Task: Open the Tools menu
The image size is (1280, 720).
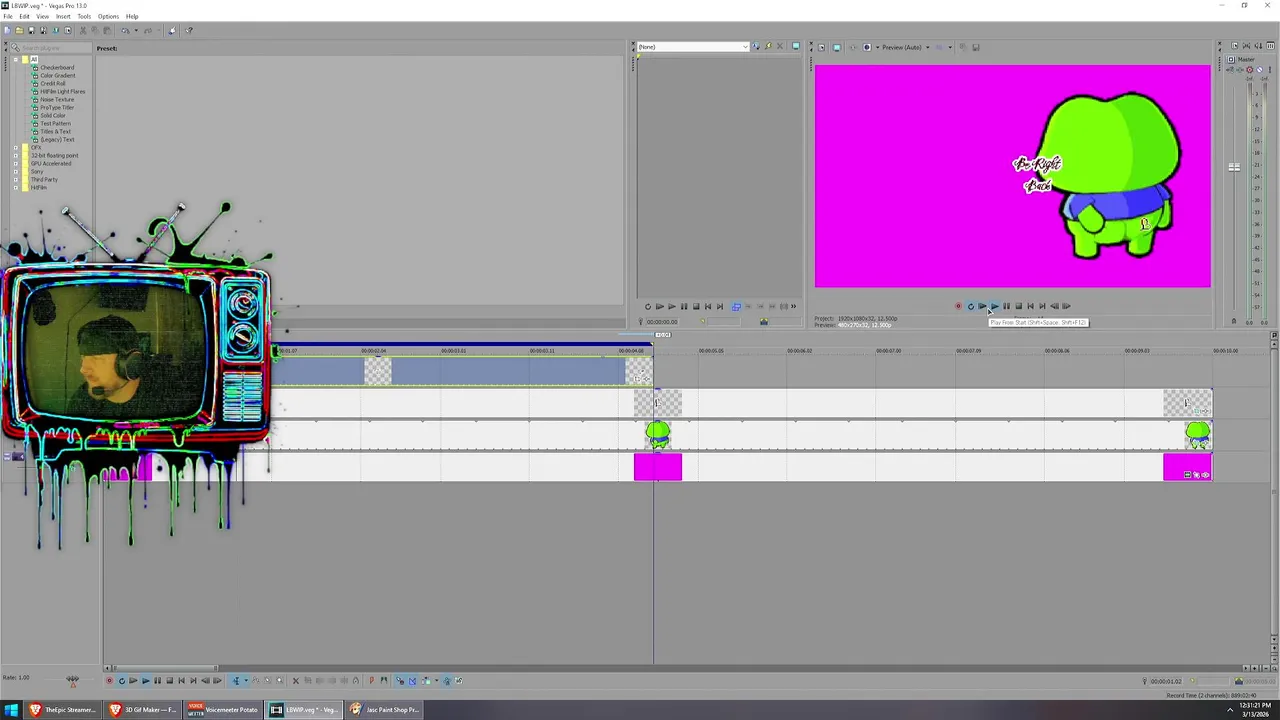Action: point(84,16)
